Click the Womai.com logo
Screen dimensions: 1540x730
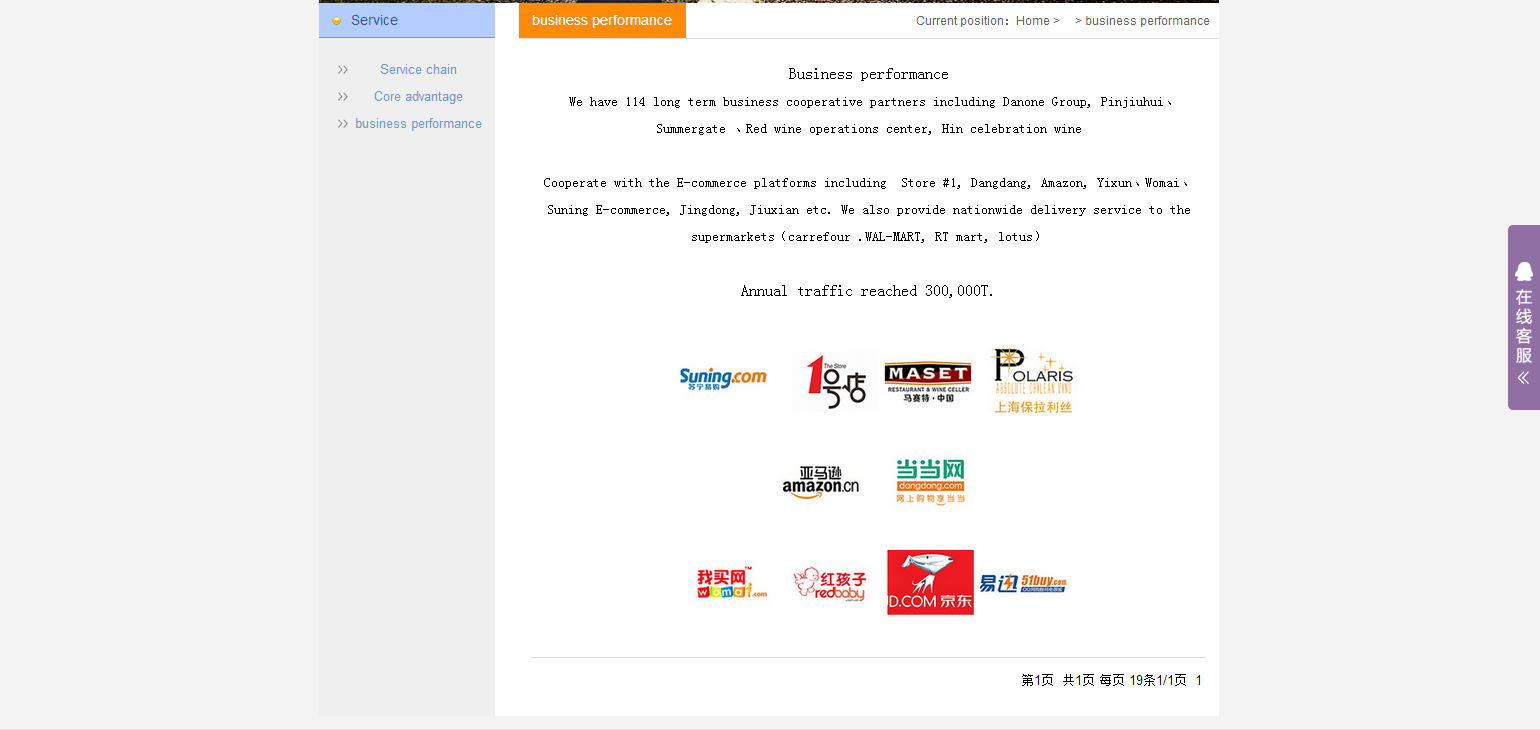(x=732, y=582)
